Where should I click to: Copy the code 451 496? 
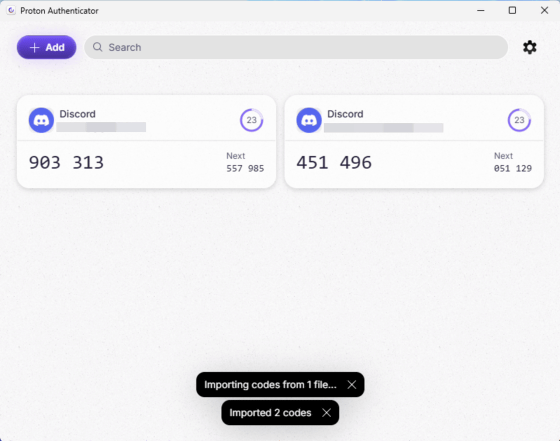[334, 163]
